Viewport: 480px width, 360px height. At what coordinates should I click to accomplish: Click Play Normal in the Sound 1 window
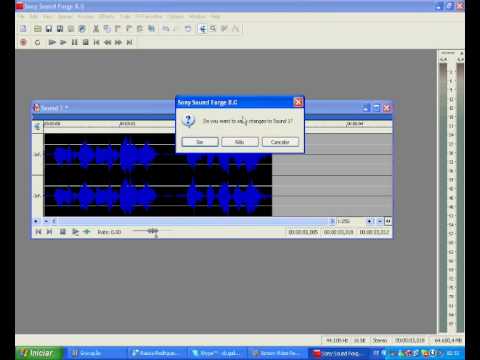75,232
